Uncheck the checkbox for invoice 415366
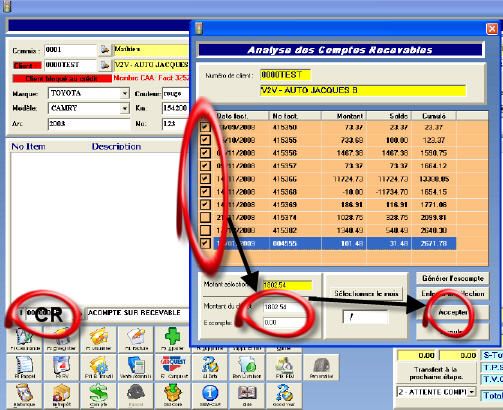 click(205, 179)
